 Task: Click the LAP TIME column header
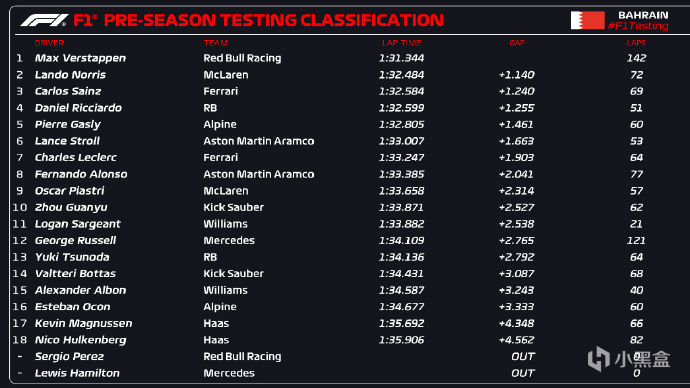click(x=401, y=43)
